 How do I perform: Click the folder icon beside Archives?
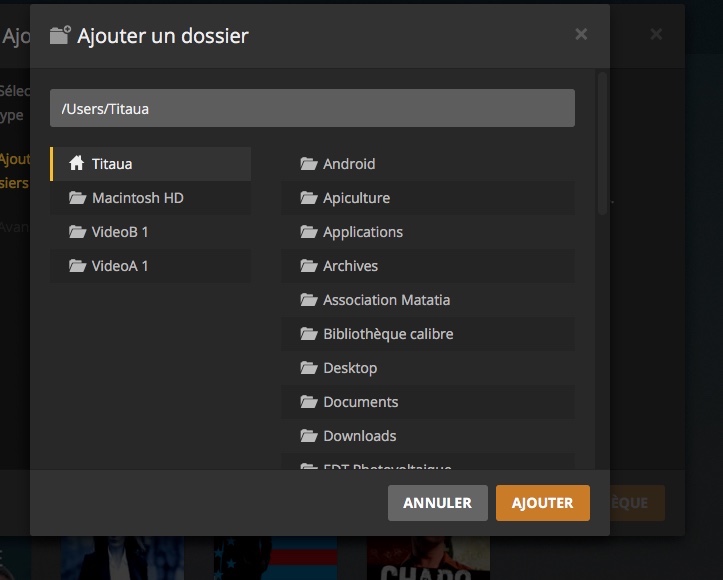point(309,266)
